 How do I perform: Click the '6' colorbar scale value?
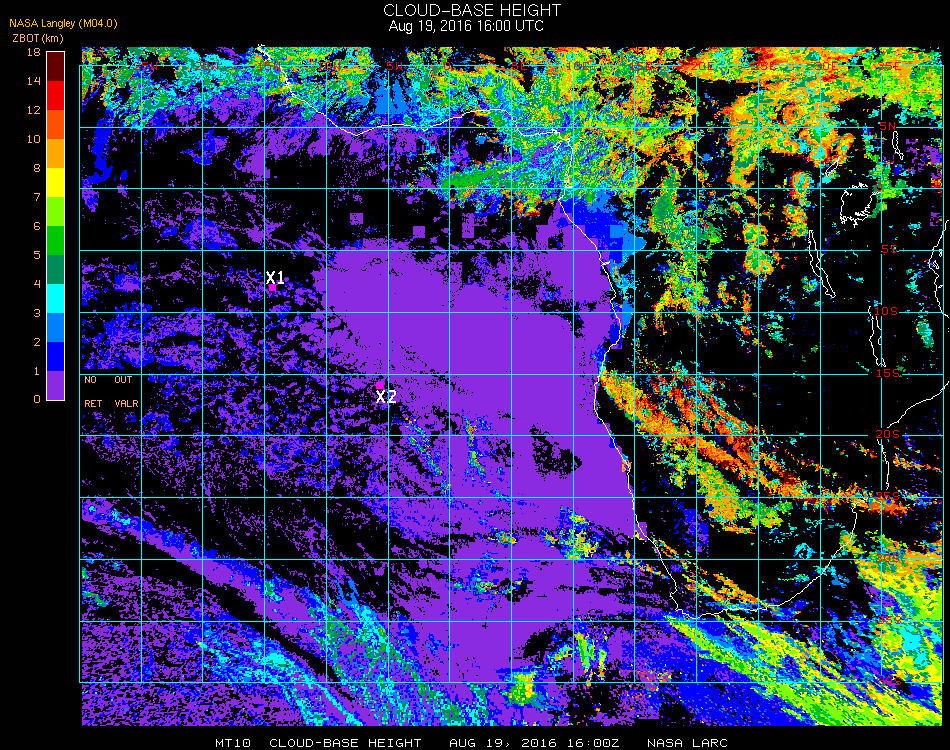[37, 226]
